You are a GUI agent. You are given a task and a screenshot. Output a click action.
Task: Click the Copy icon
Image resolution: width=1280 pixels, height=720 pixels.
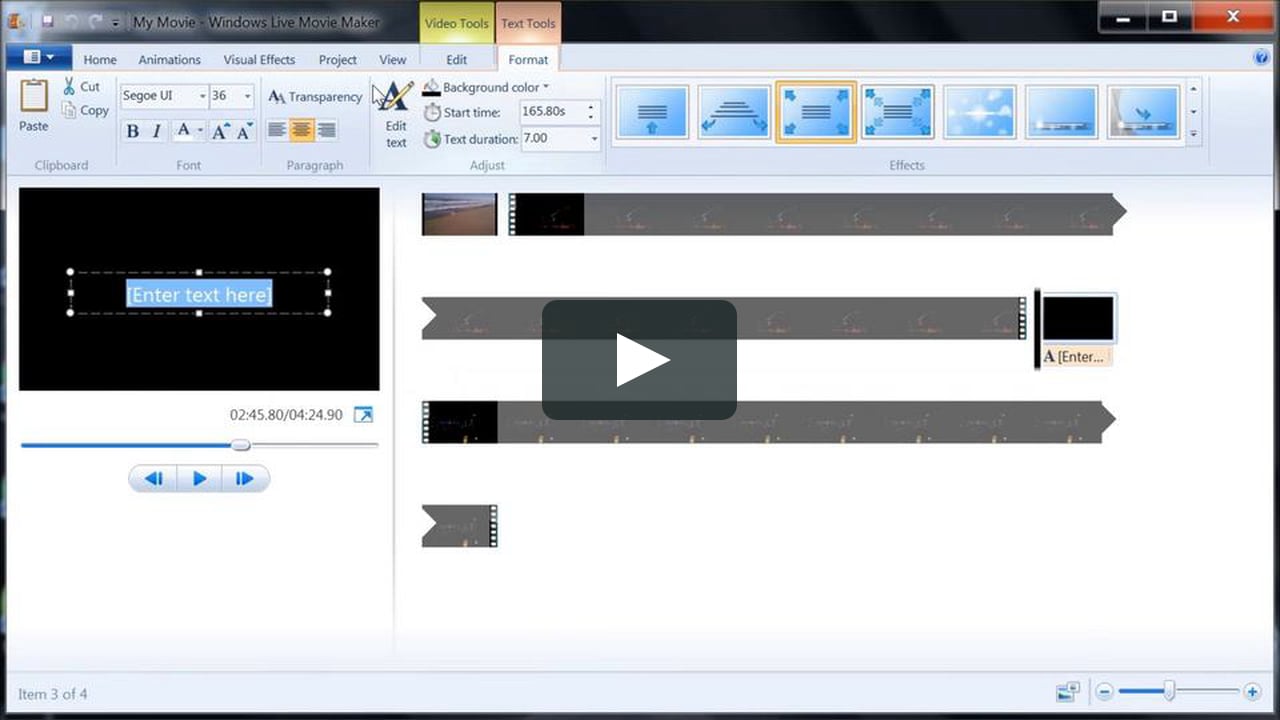point(84,110)
